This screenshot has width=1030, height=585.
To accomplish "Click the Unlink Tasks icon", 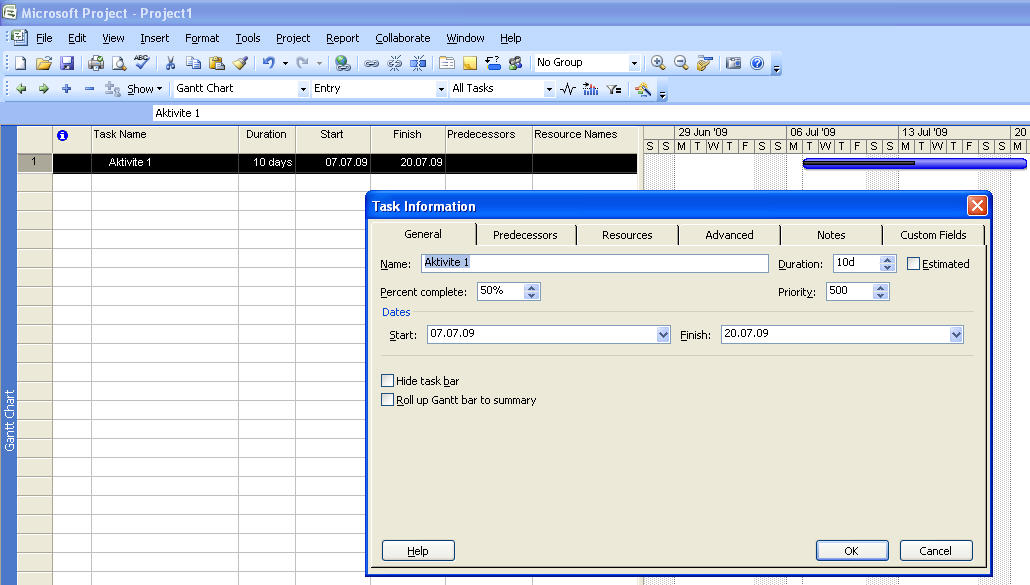I will pyautogui.click(x=394, y=63).
